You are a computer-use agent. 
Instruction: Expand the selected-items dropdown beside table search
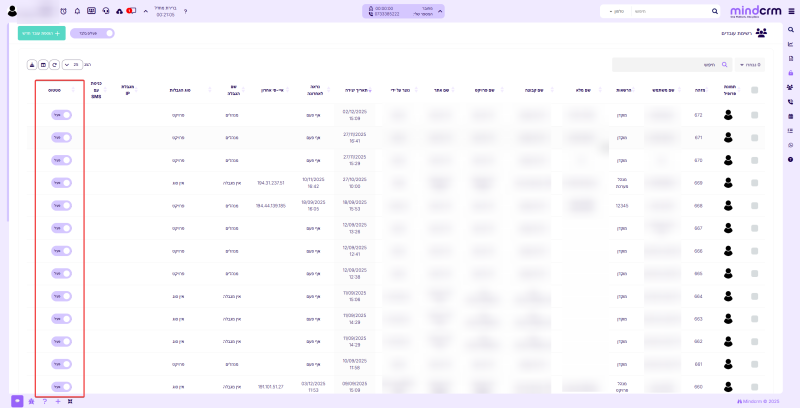[x=748, y=64]
